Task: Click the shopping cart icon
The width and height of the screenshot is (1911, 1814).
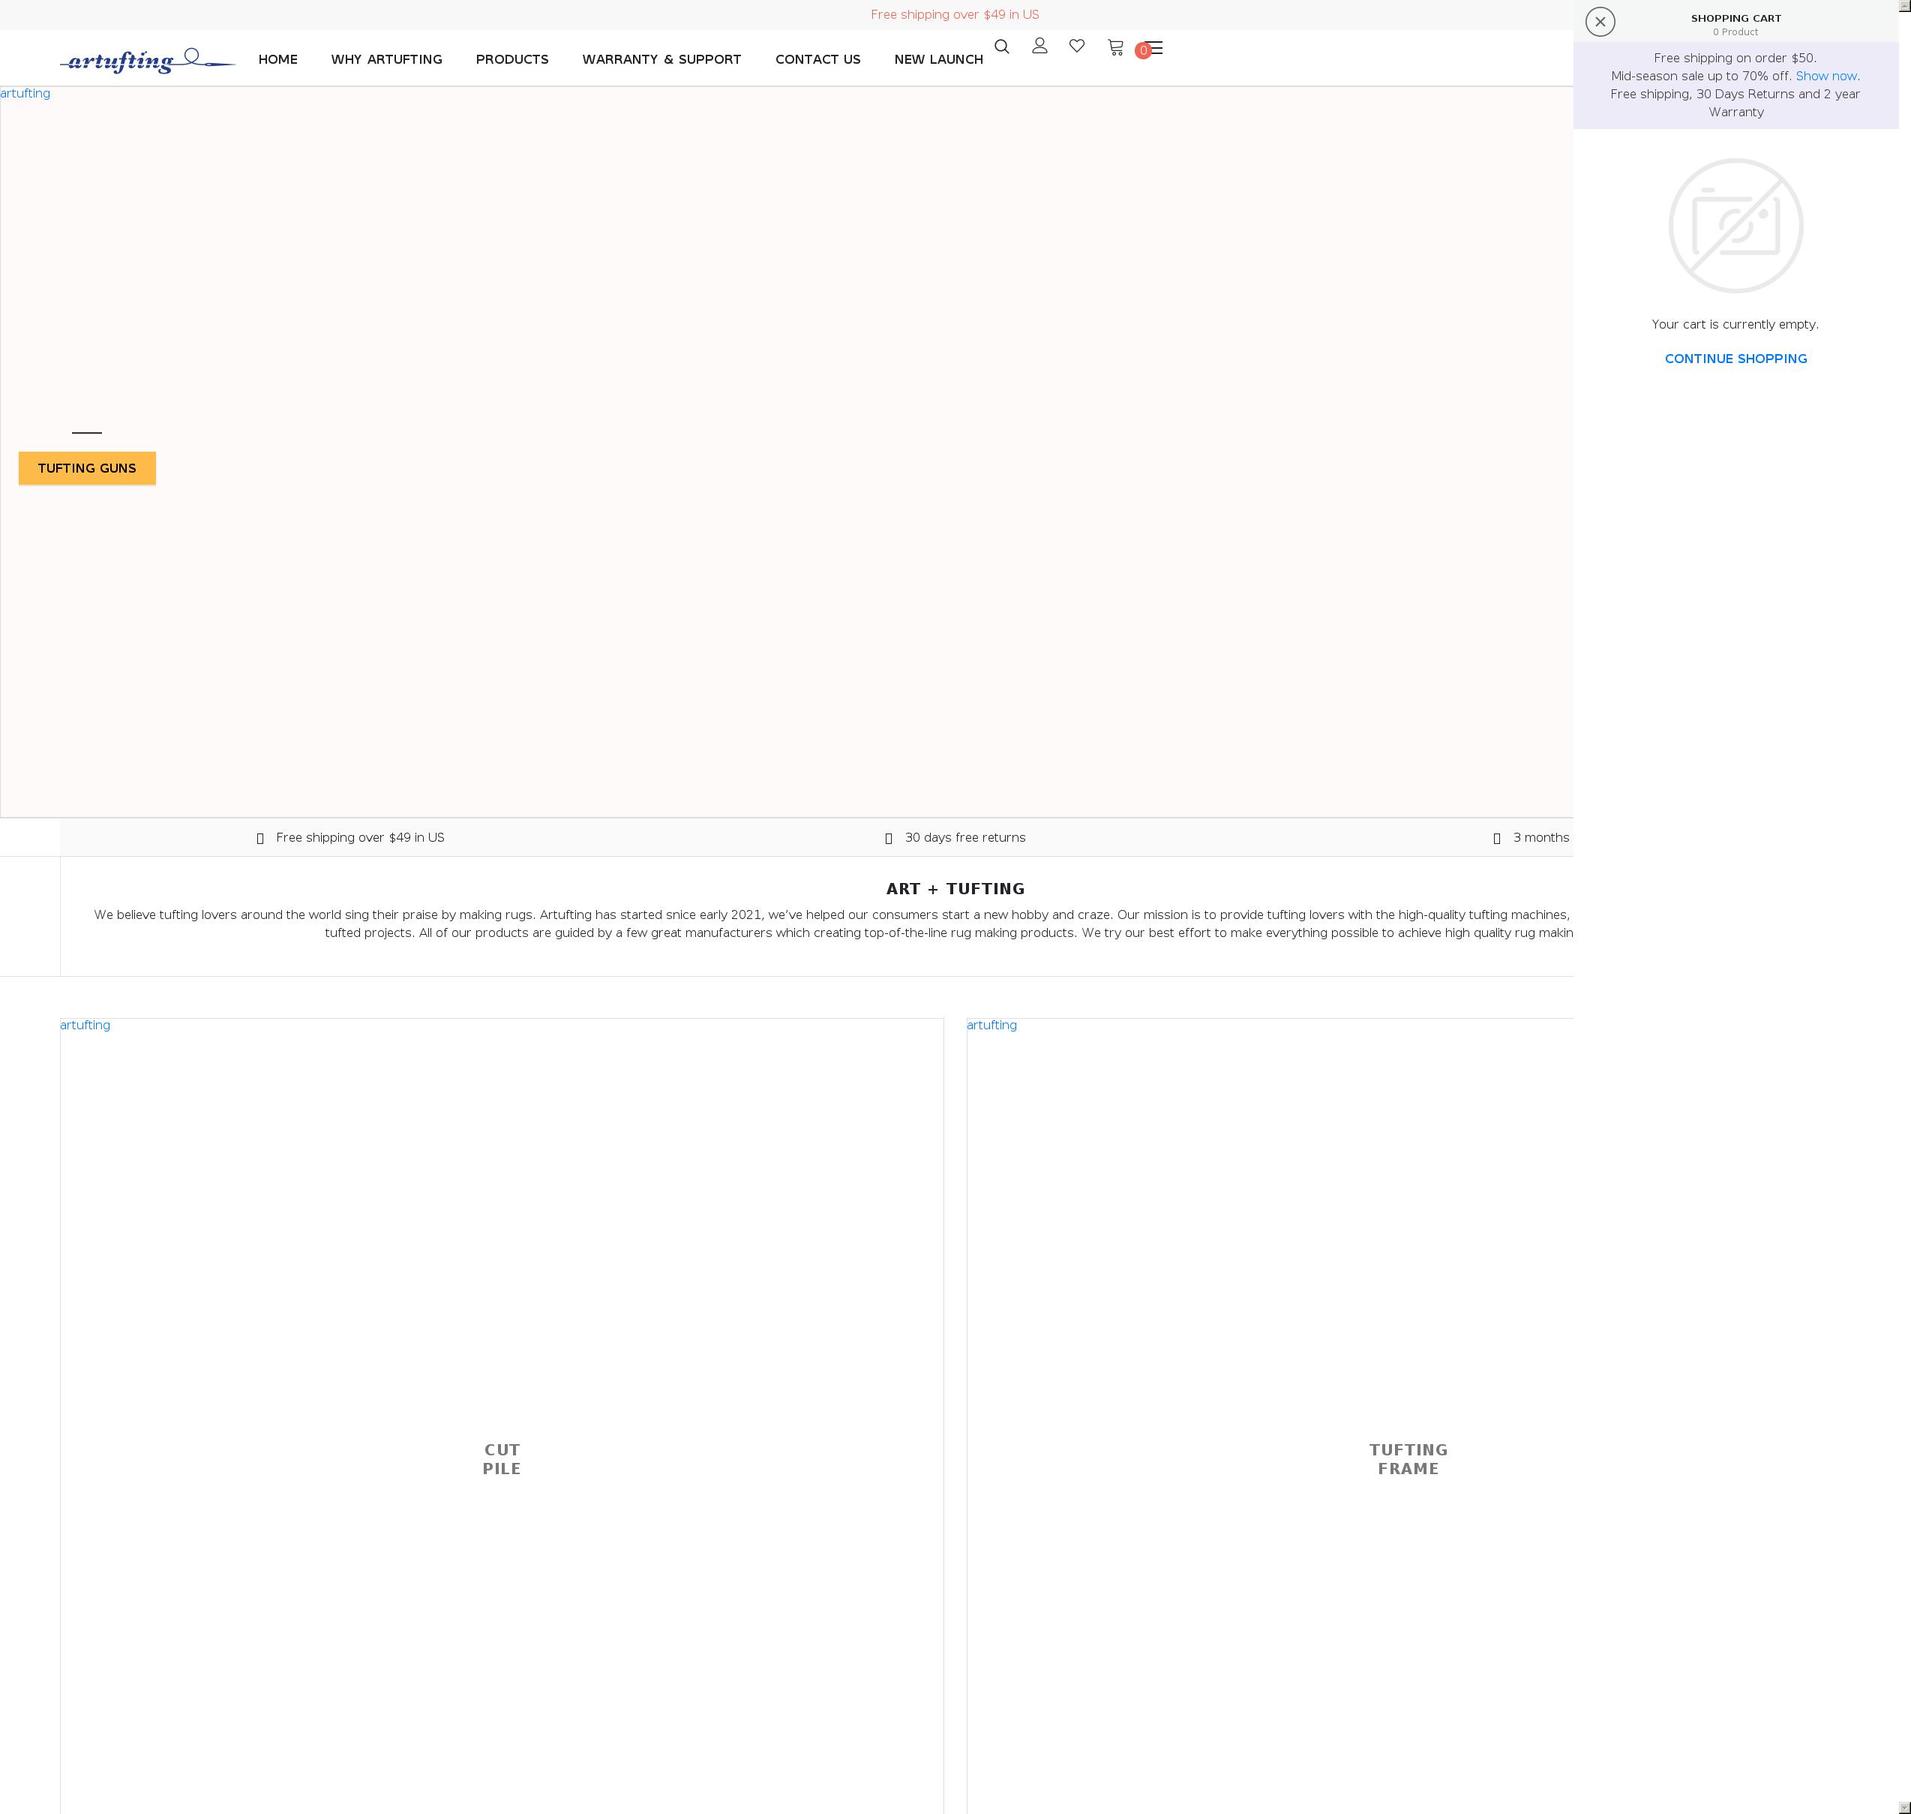Action: pos(1114,47)
